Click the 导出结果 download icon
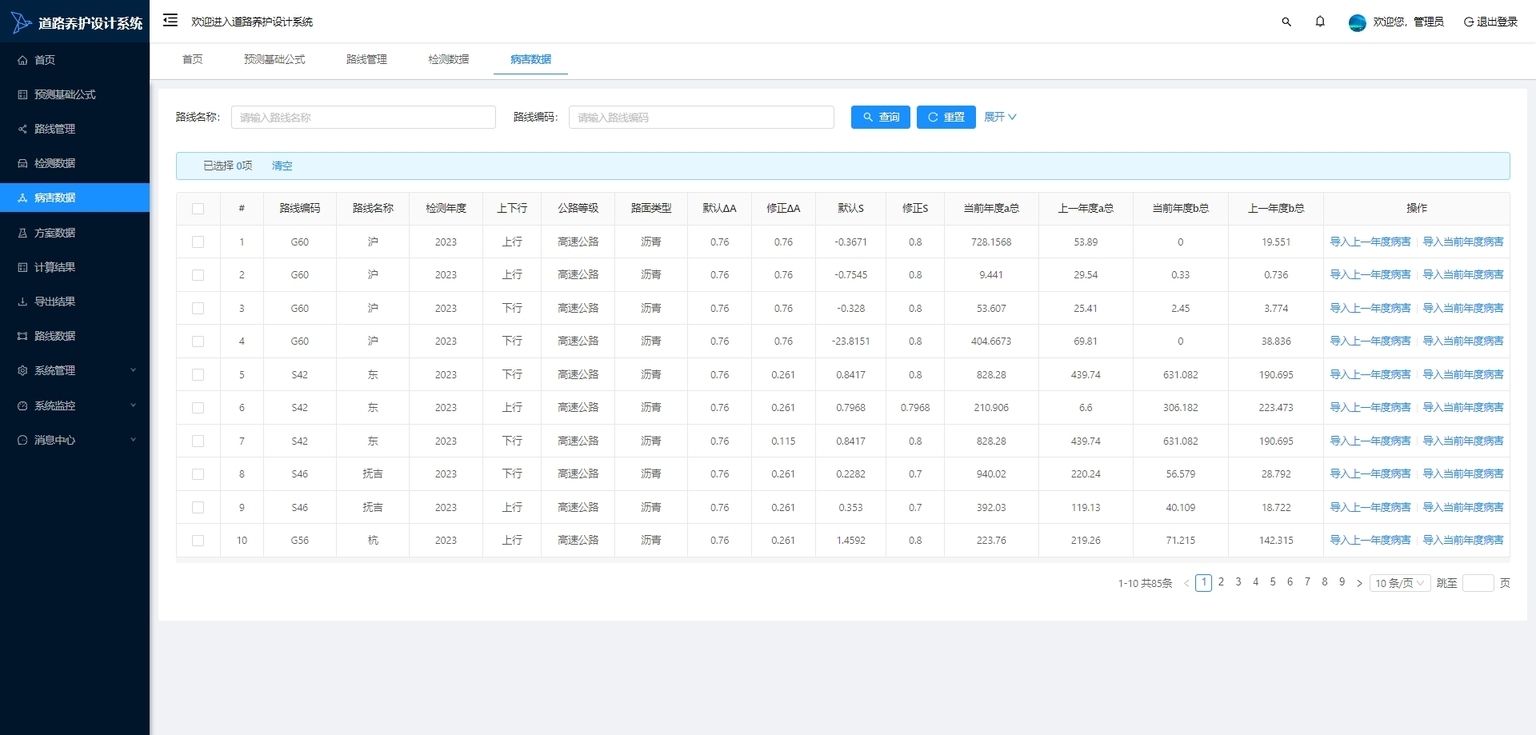Screen dimensions: 1536x735 (23, 302)
